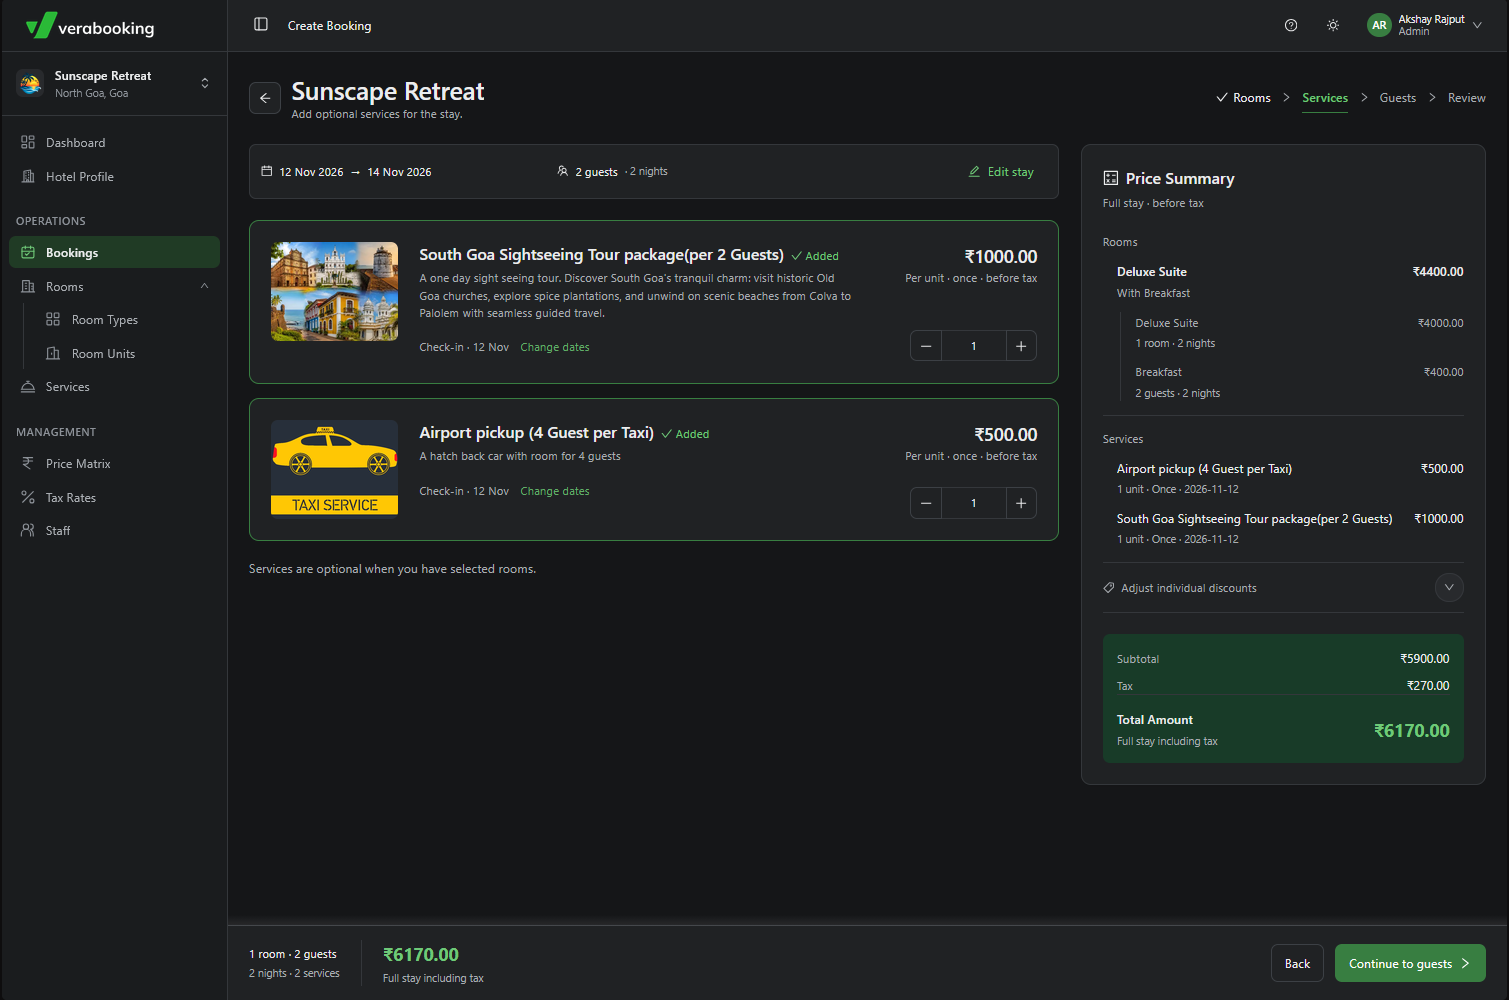The image size is (1509, 1000).
Task: Click the Back button
Action: coord(1297,963)
